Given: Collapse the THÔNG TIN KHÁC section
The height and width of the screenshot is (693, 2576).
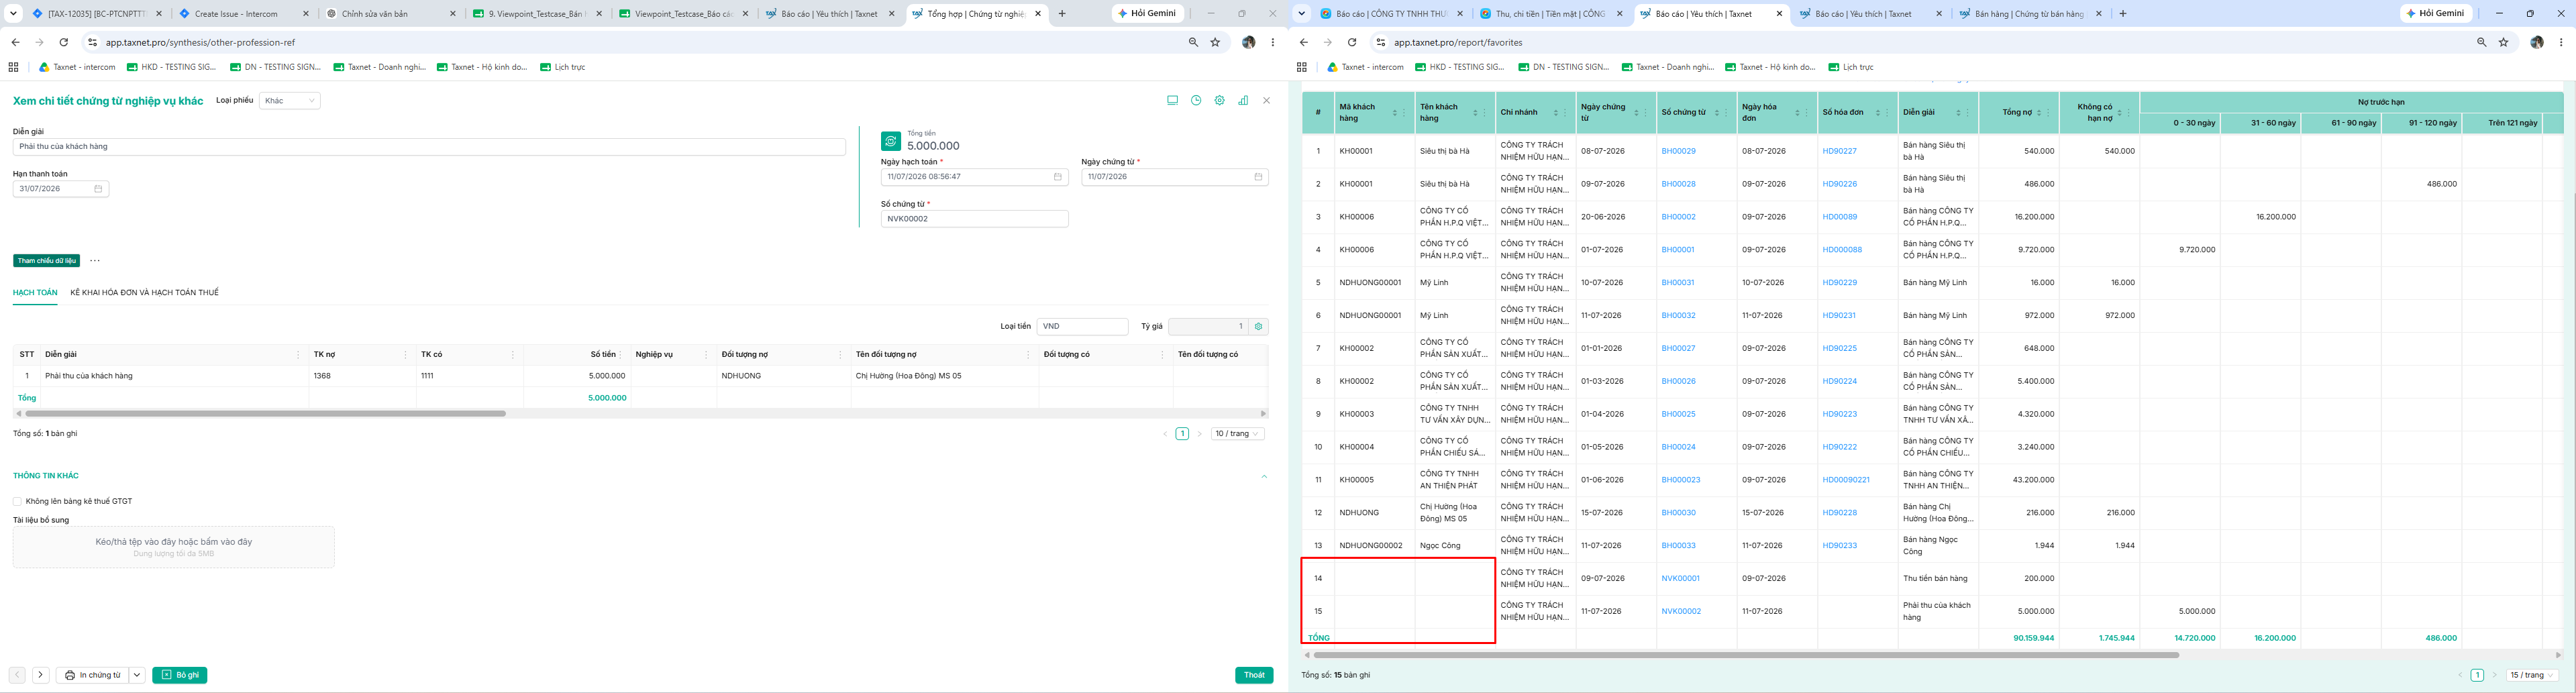Looking at the screenshot, I should 1264,476.
